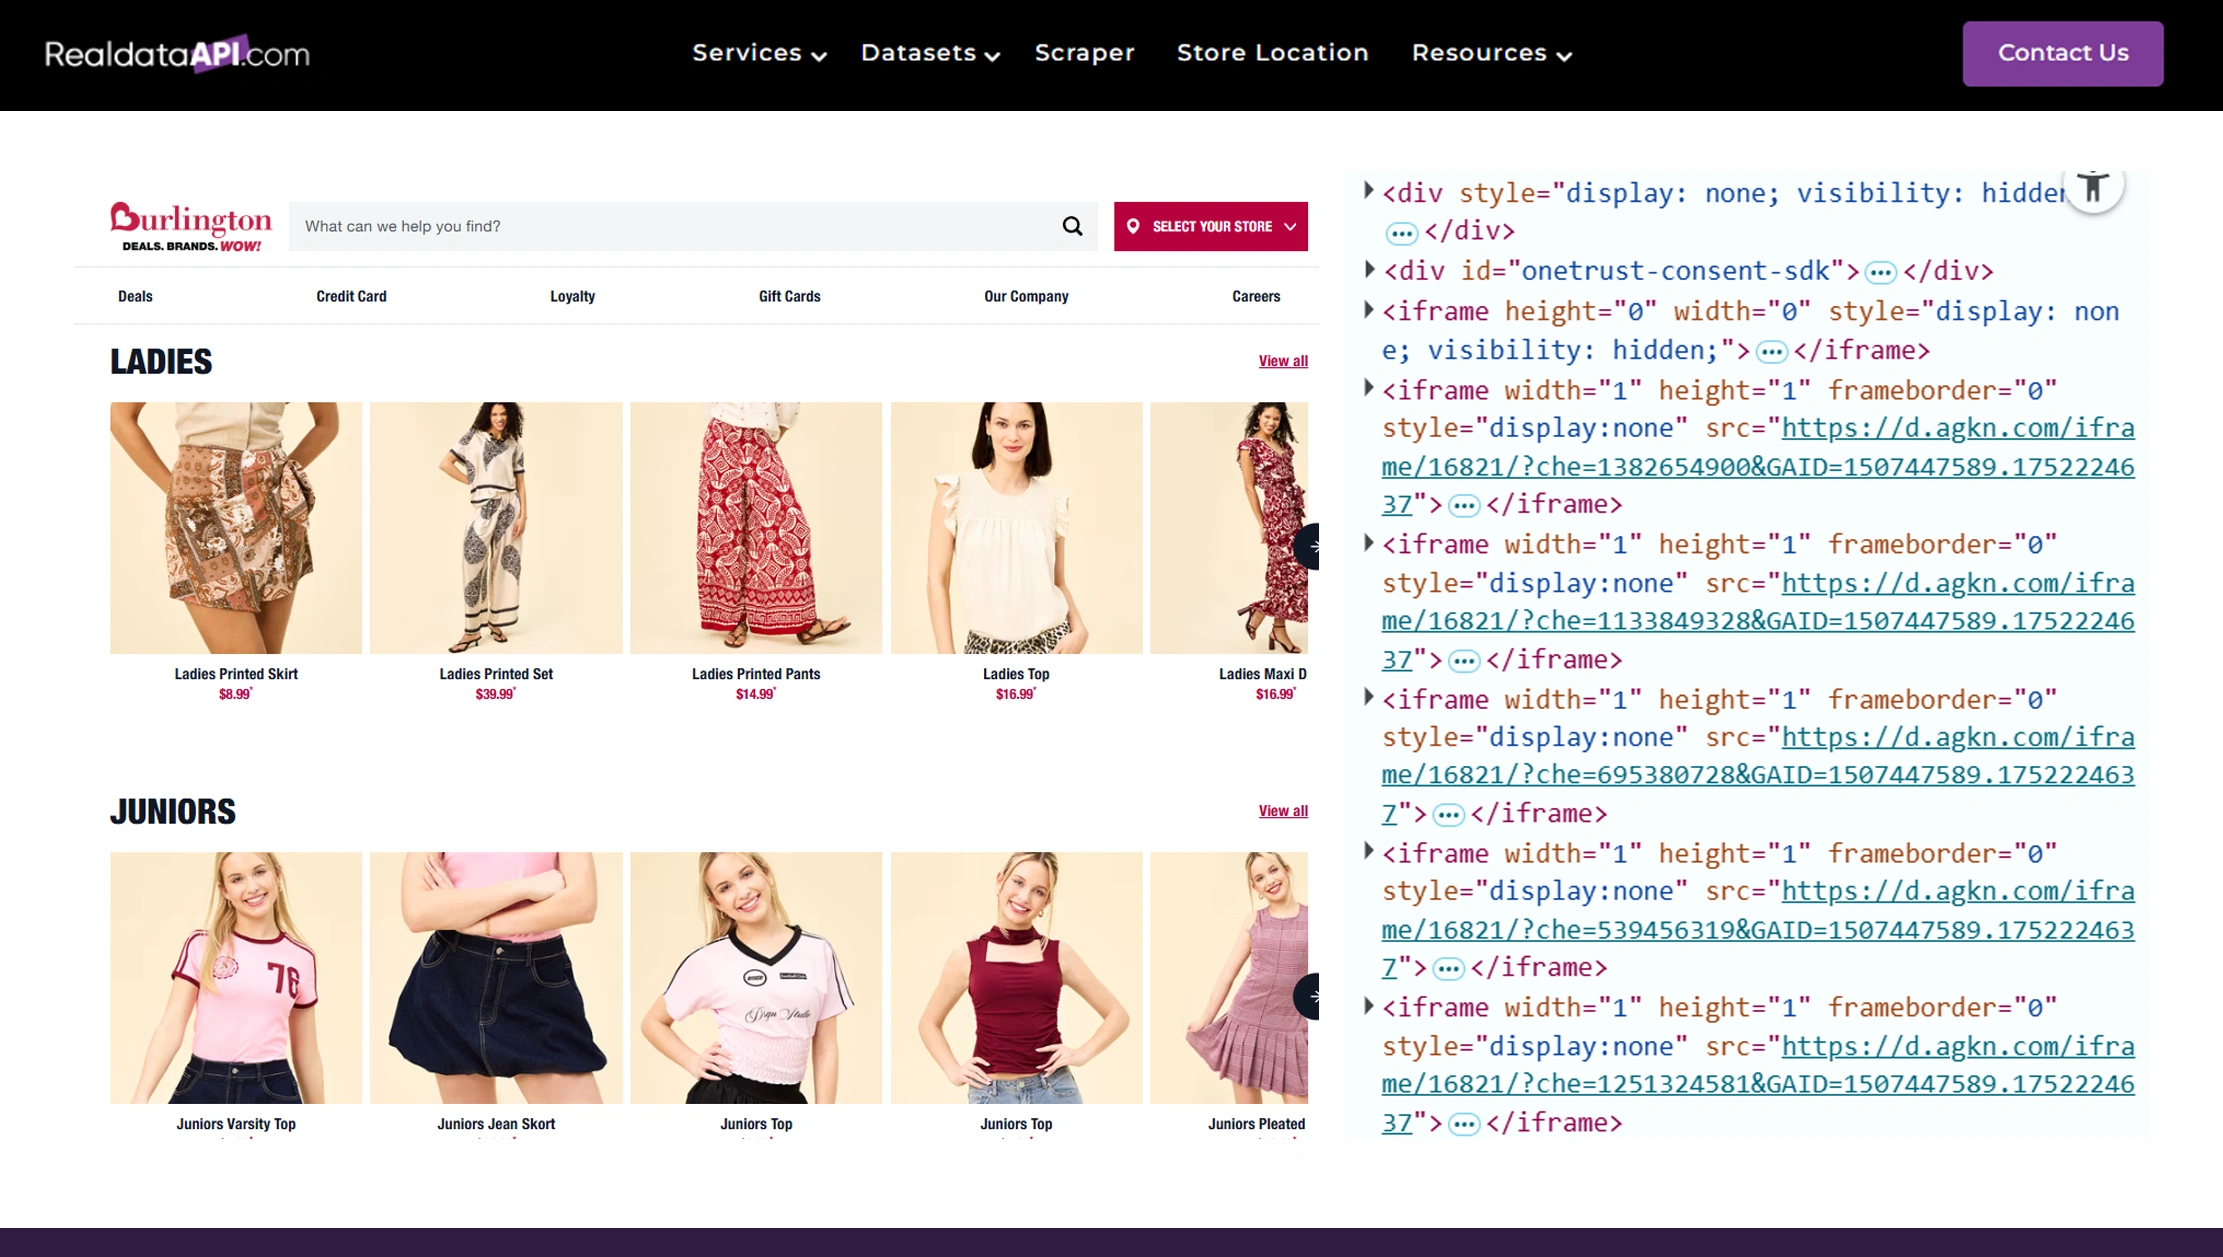Expand the first display none div node

click(1369, 190)
